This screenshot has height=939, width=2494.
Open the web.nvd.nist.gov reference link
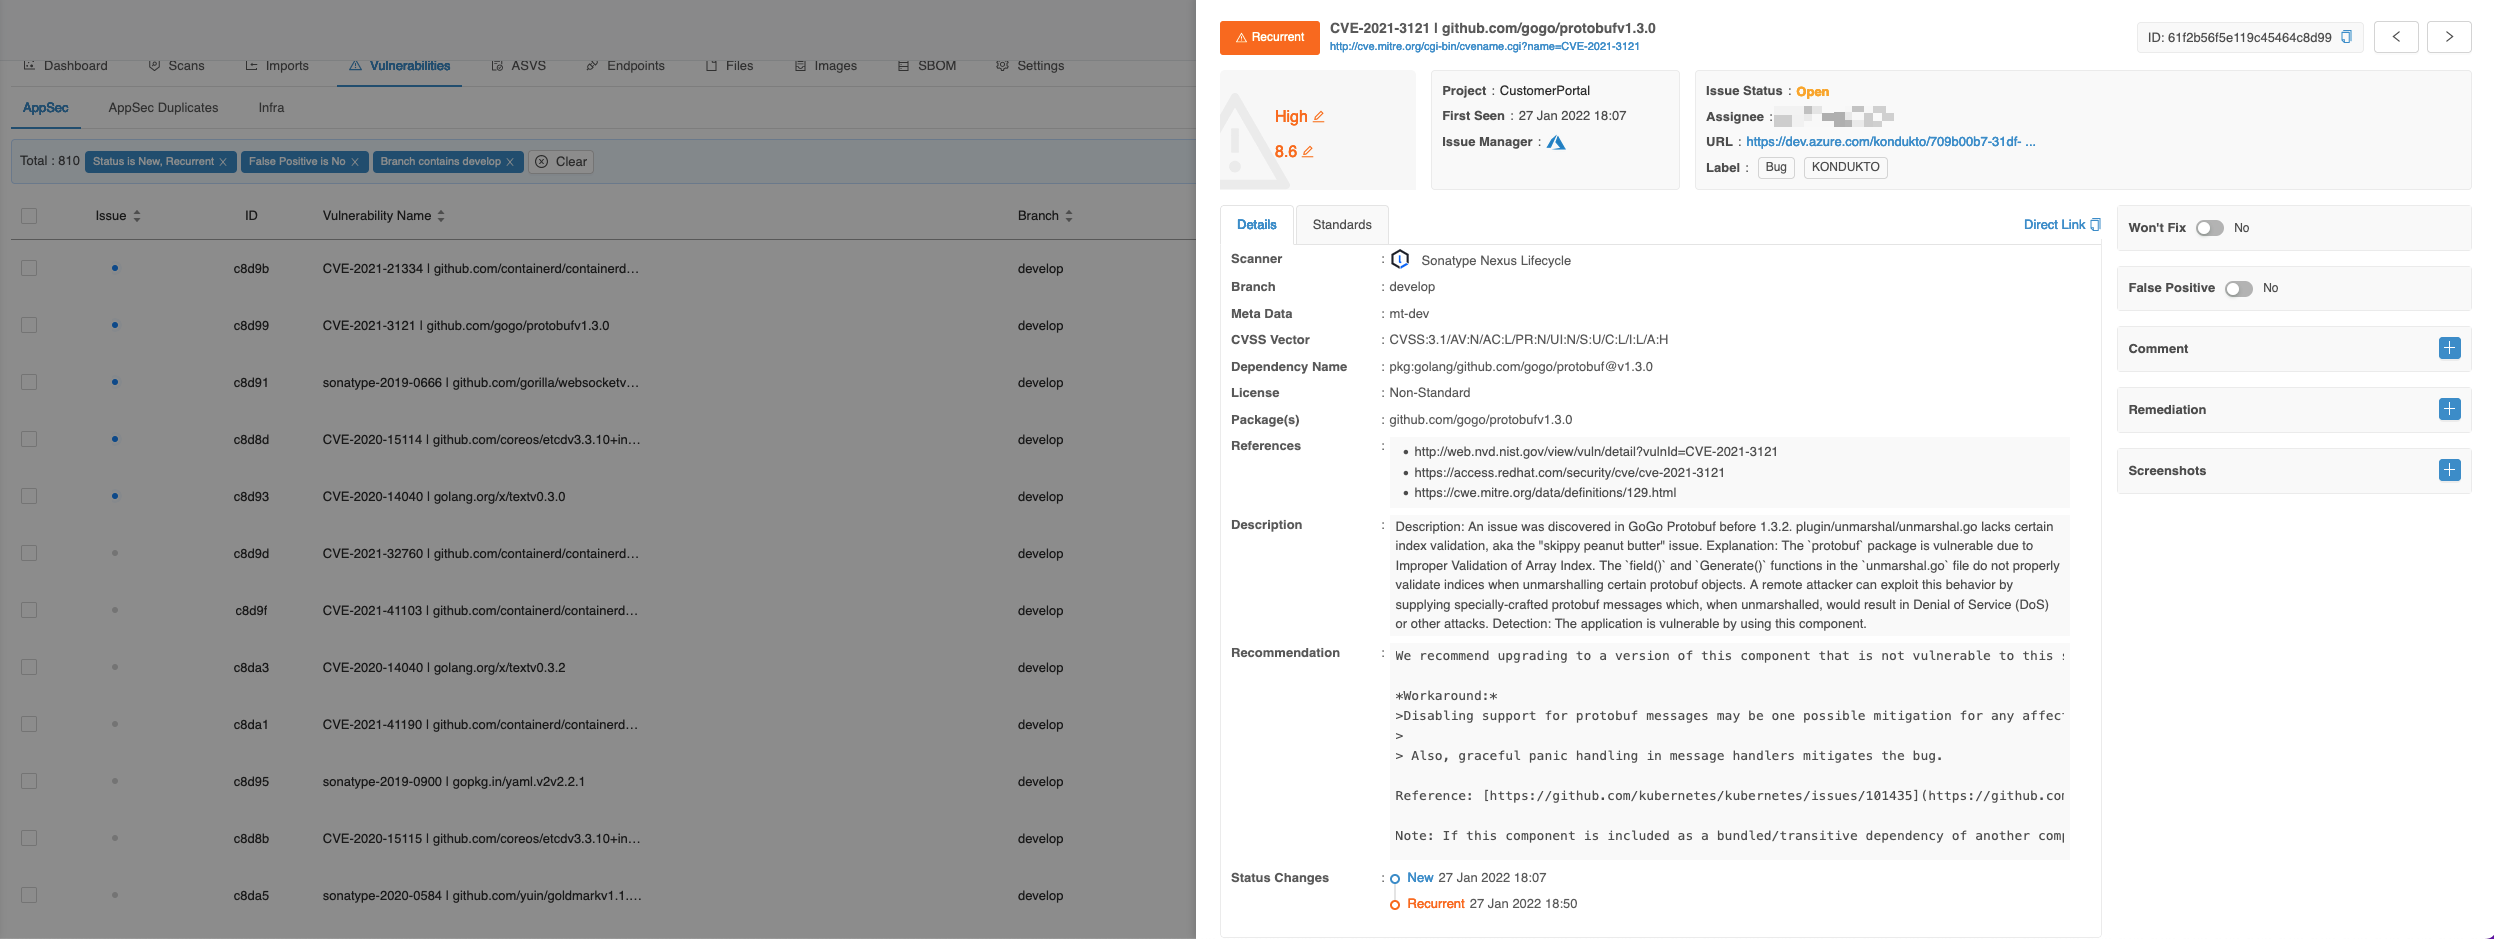[x=1595, y=452]
